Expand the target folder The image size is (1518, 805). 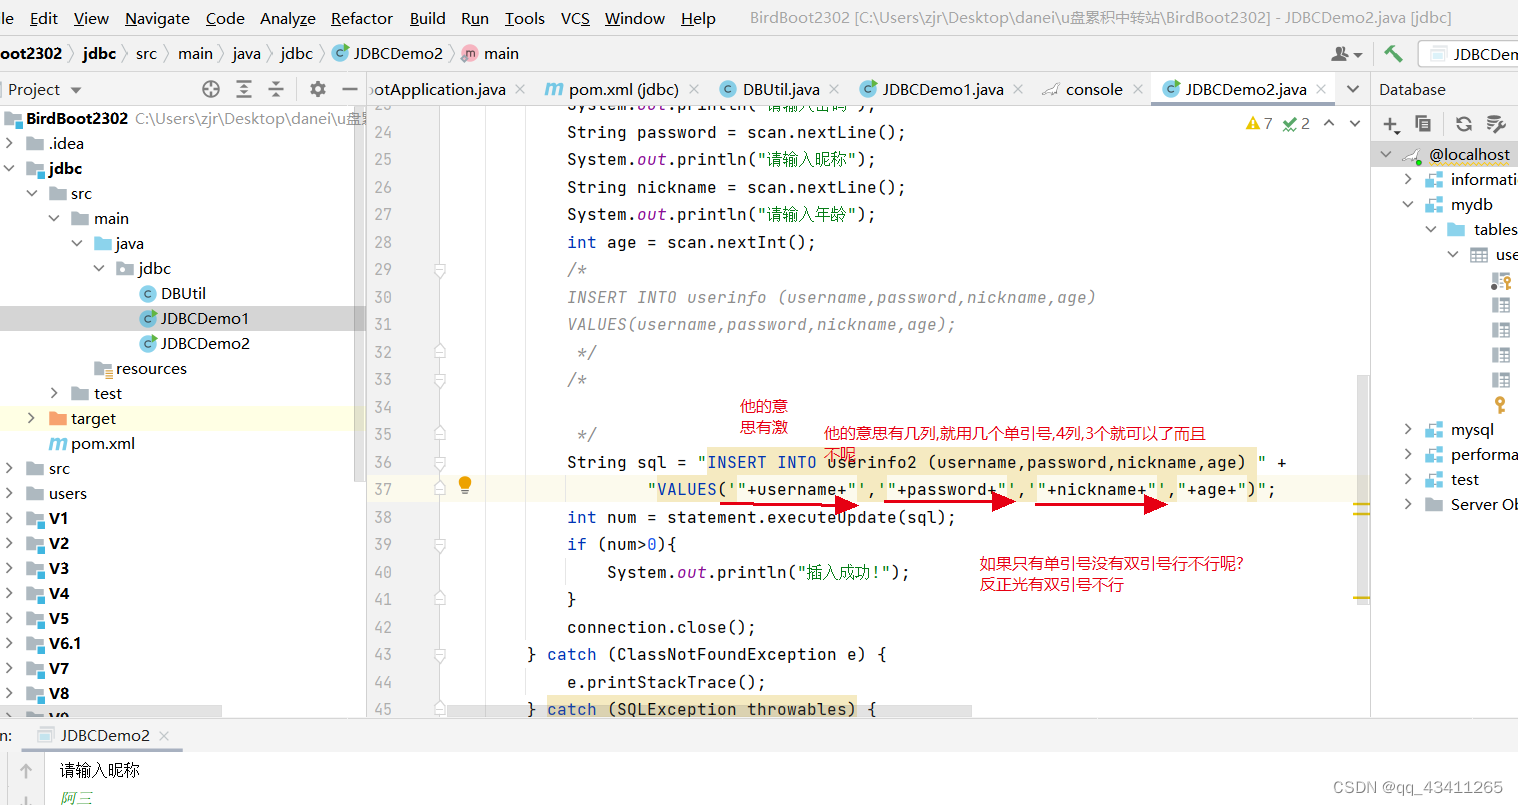pos(31,418)
